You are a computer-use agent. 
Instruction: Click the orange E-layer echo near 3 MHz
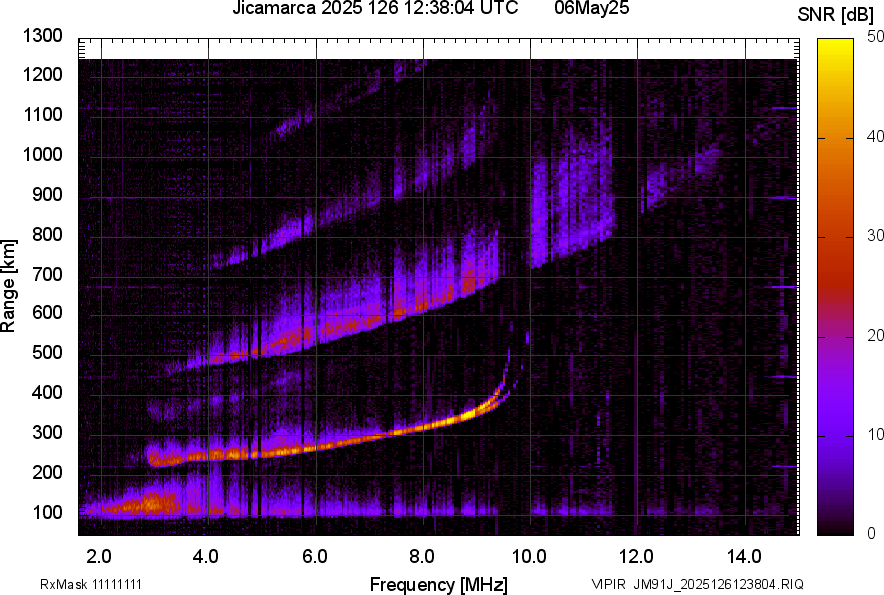pos(149,504)
